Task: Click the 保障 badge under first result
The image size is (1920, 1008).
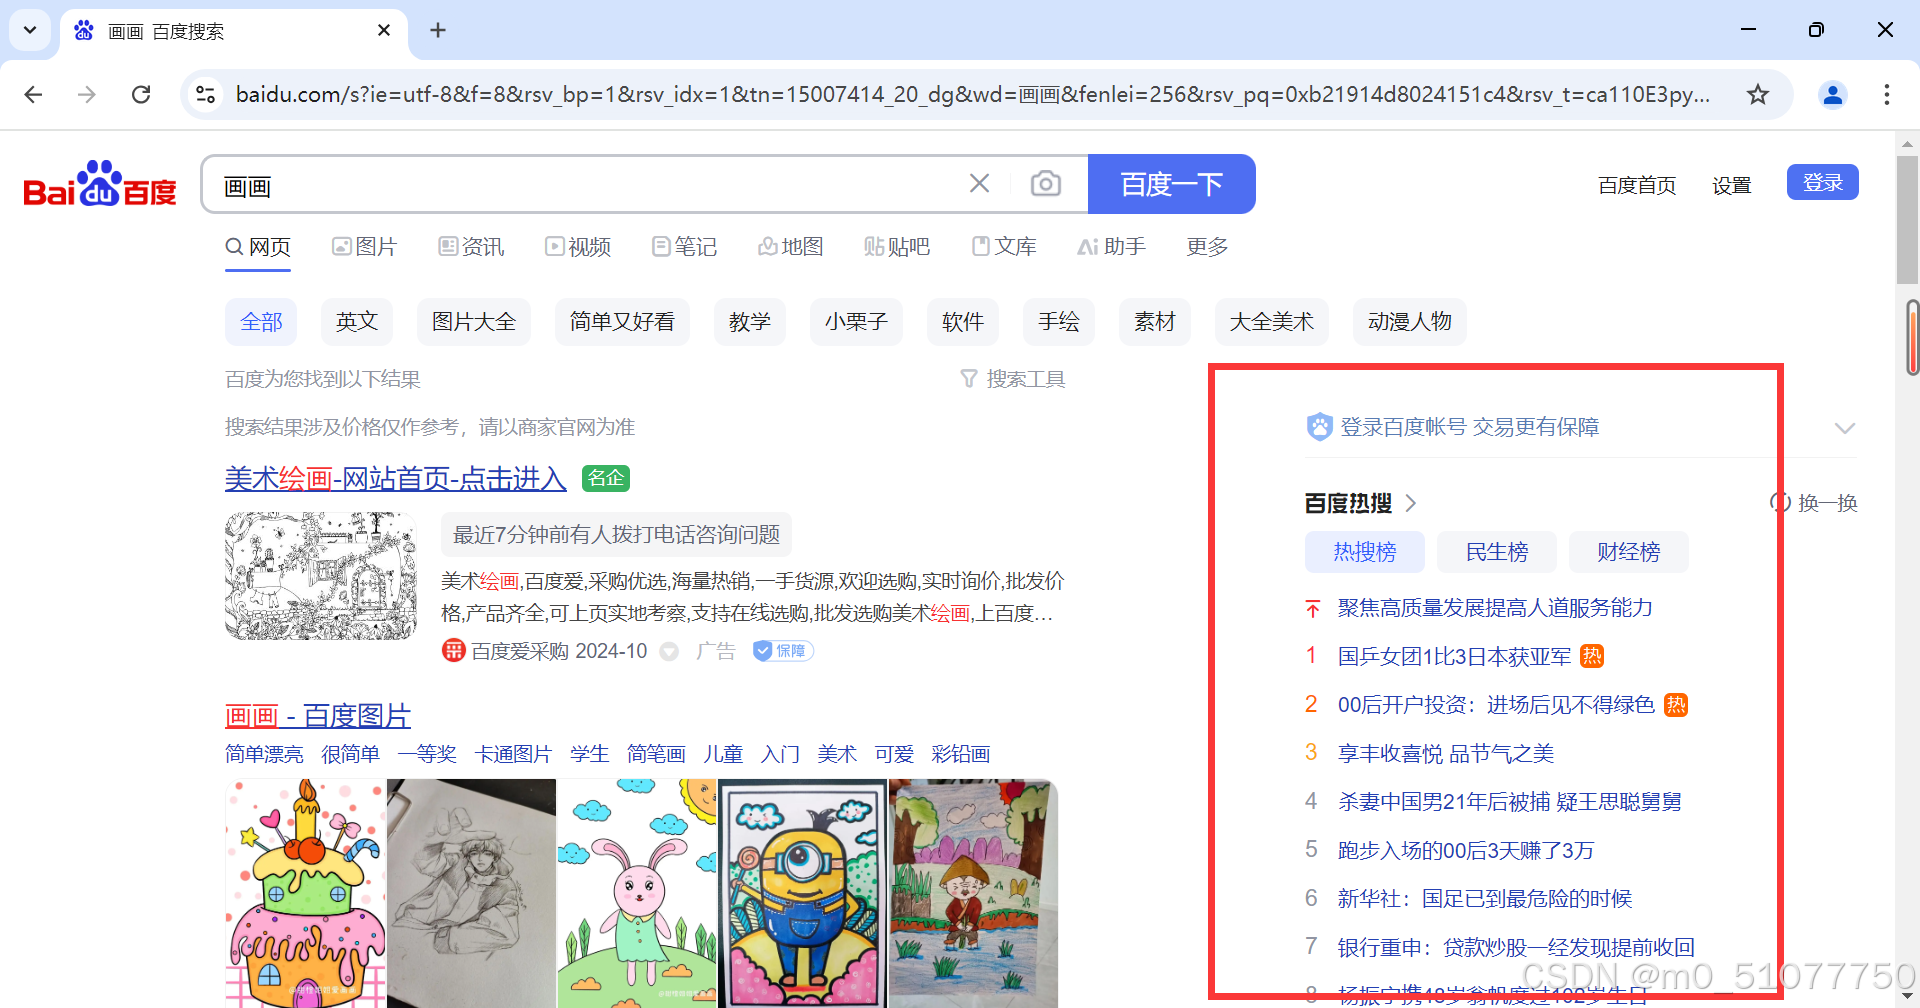Action: point(783,651)
